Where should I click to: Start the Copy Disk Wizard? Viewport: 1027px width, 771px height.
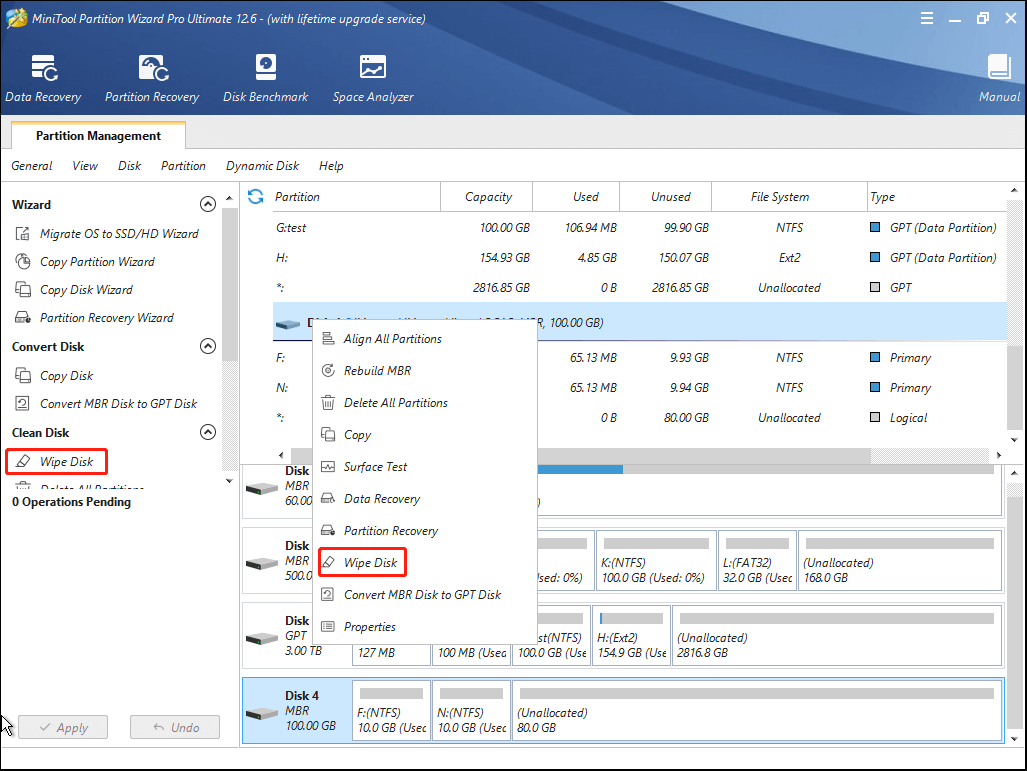coord(73,290)
